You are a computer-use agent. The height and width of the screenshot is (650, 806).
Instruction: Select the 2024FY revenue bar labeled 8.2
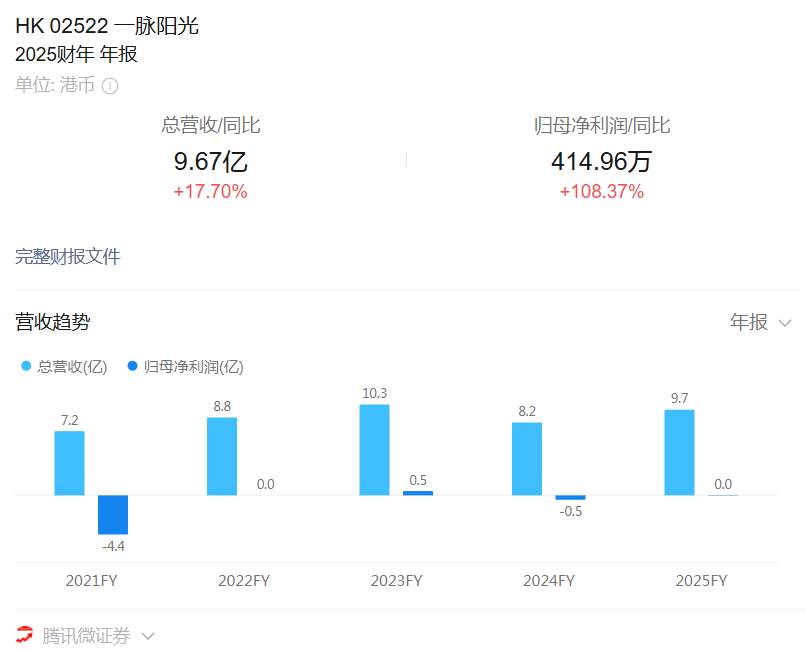[x=527, y=459]
